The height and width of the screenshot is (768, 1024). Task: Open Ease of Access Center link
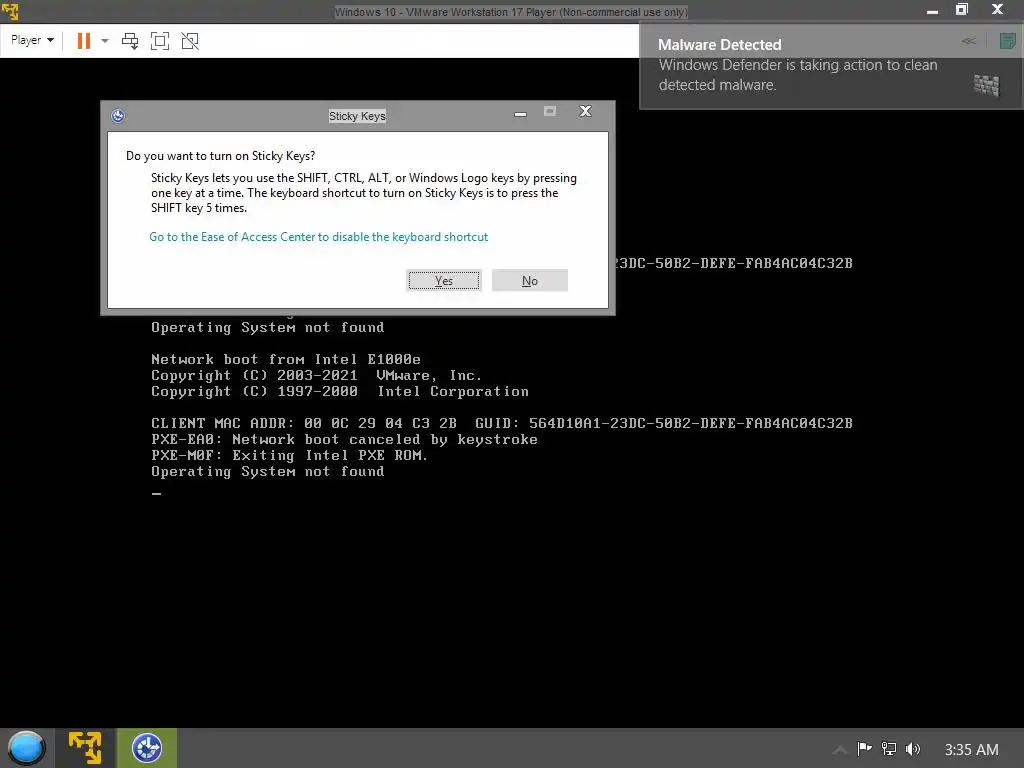(319, 237)
